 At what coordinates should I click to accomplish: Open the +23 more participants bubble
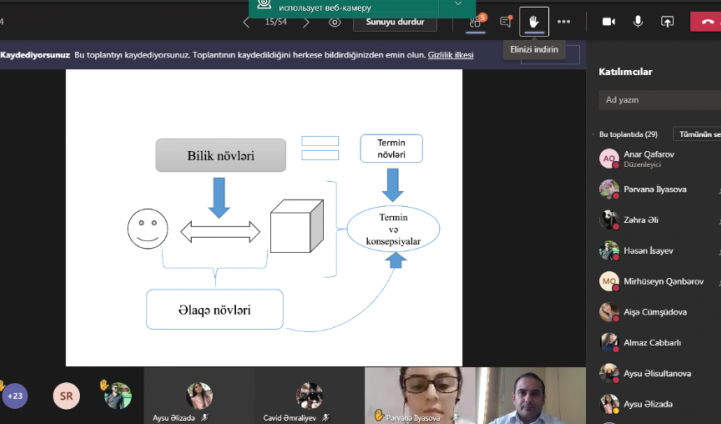(x=15, y=395)
